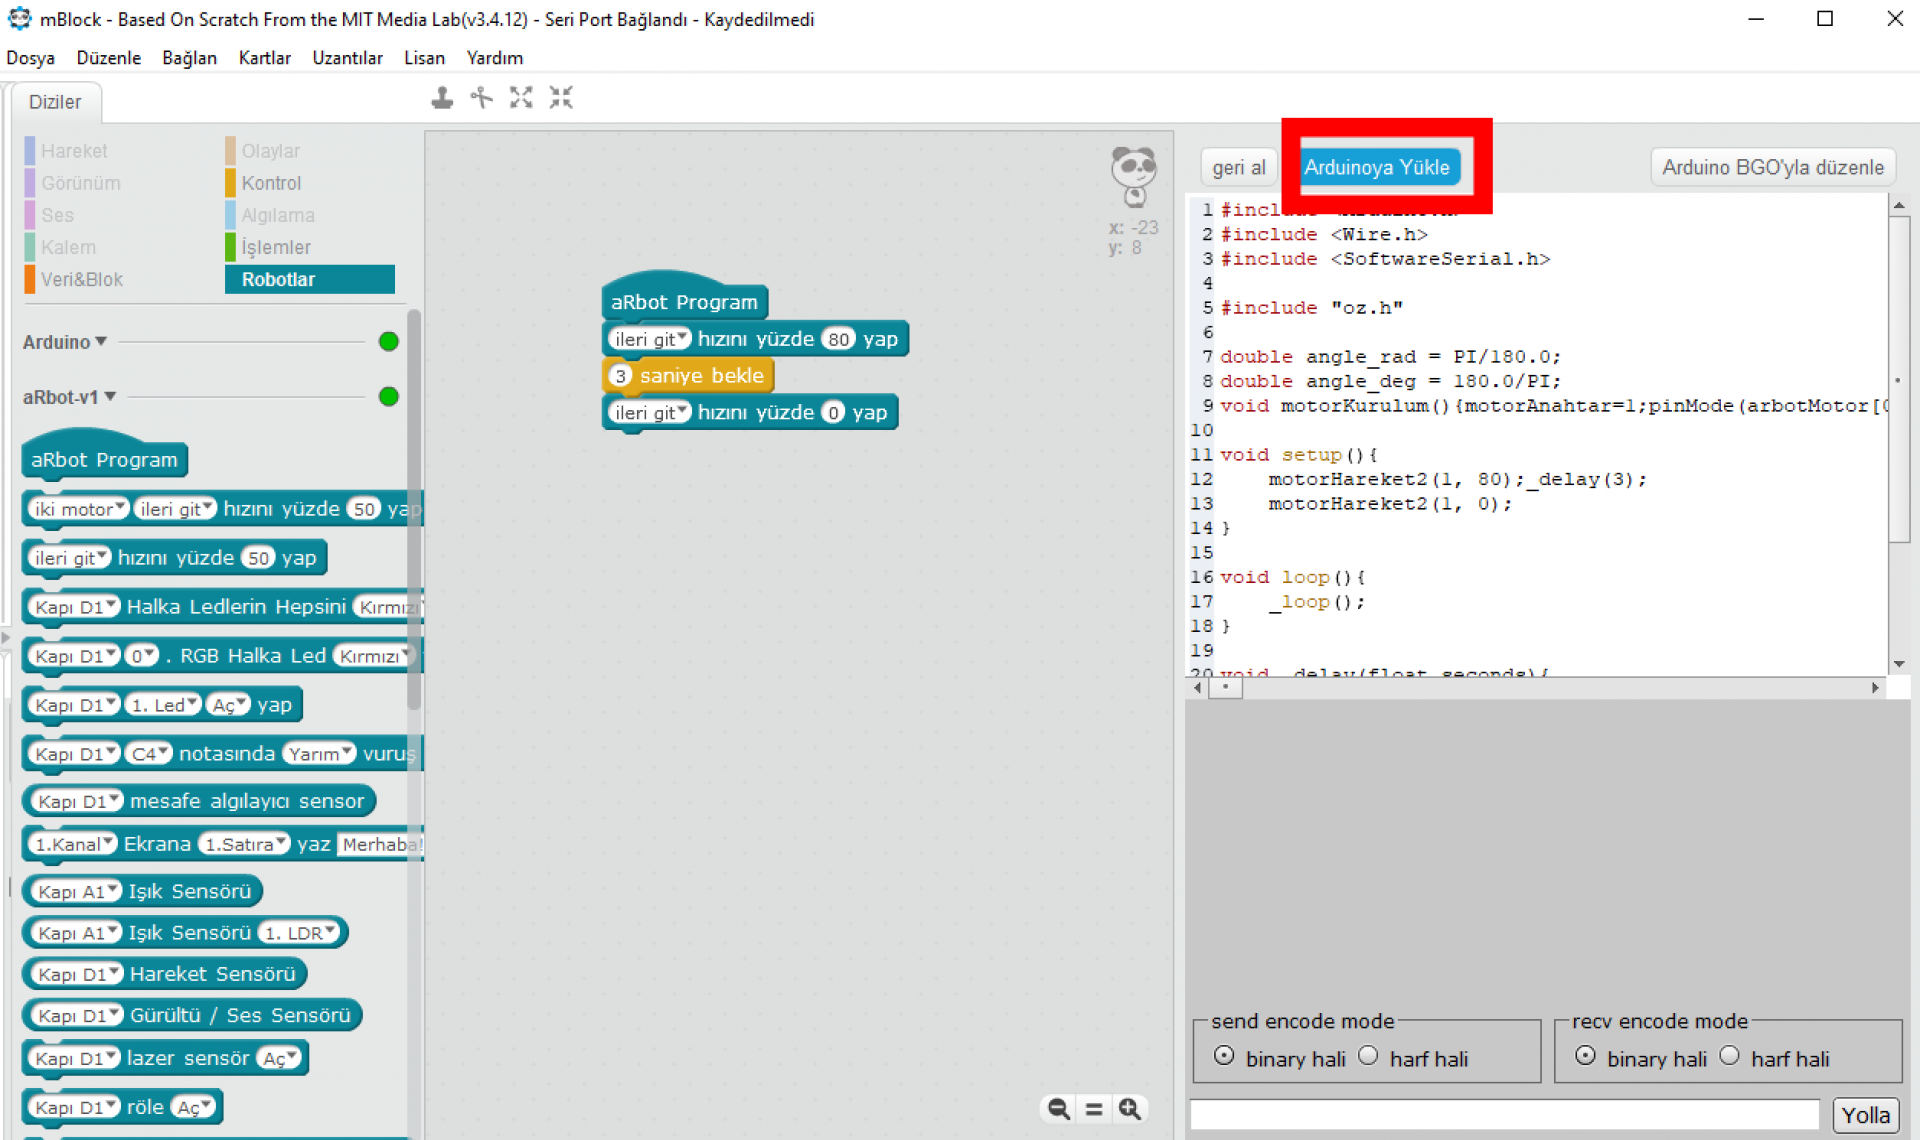
Task: Click Arduino BGO'yla düzenle button
Action: click(x=1772, y=167)
